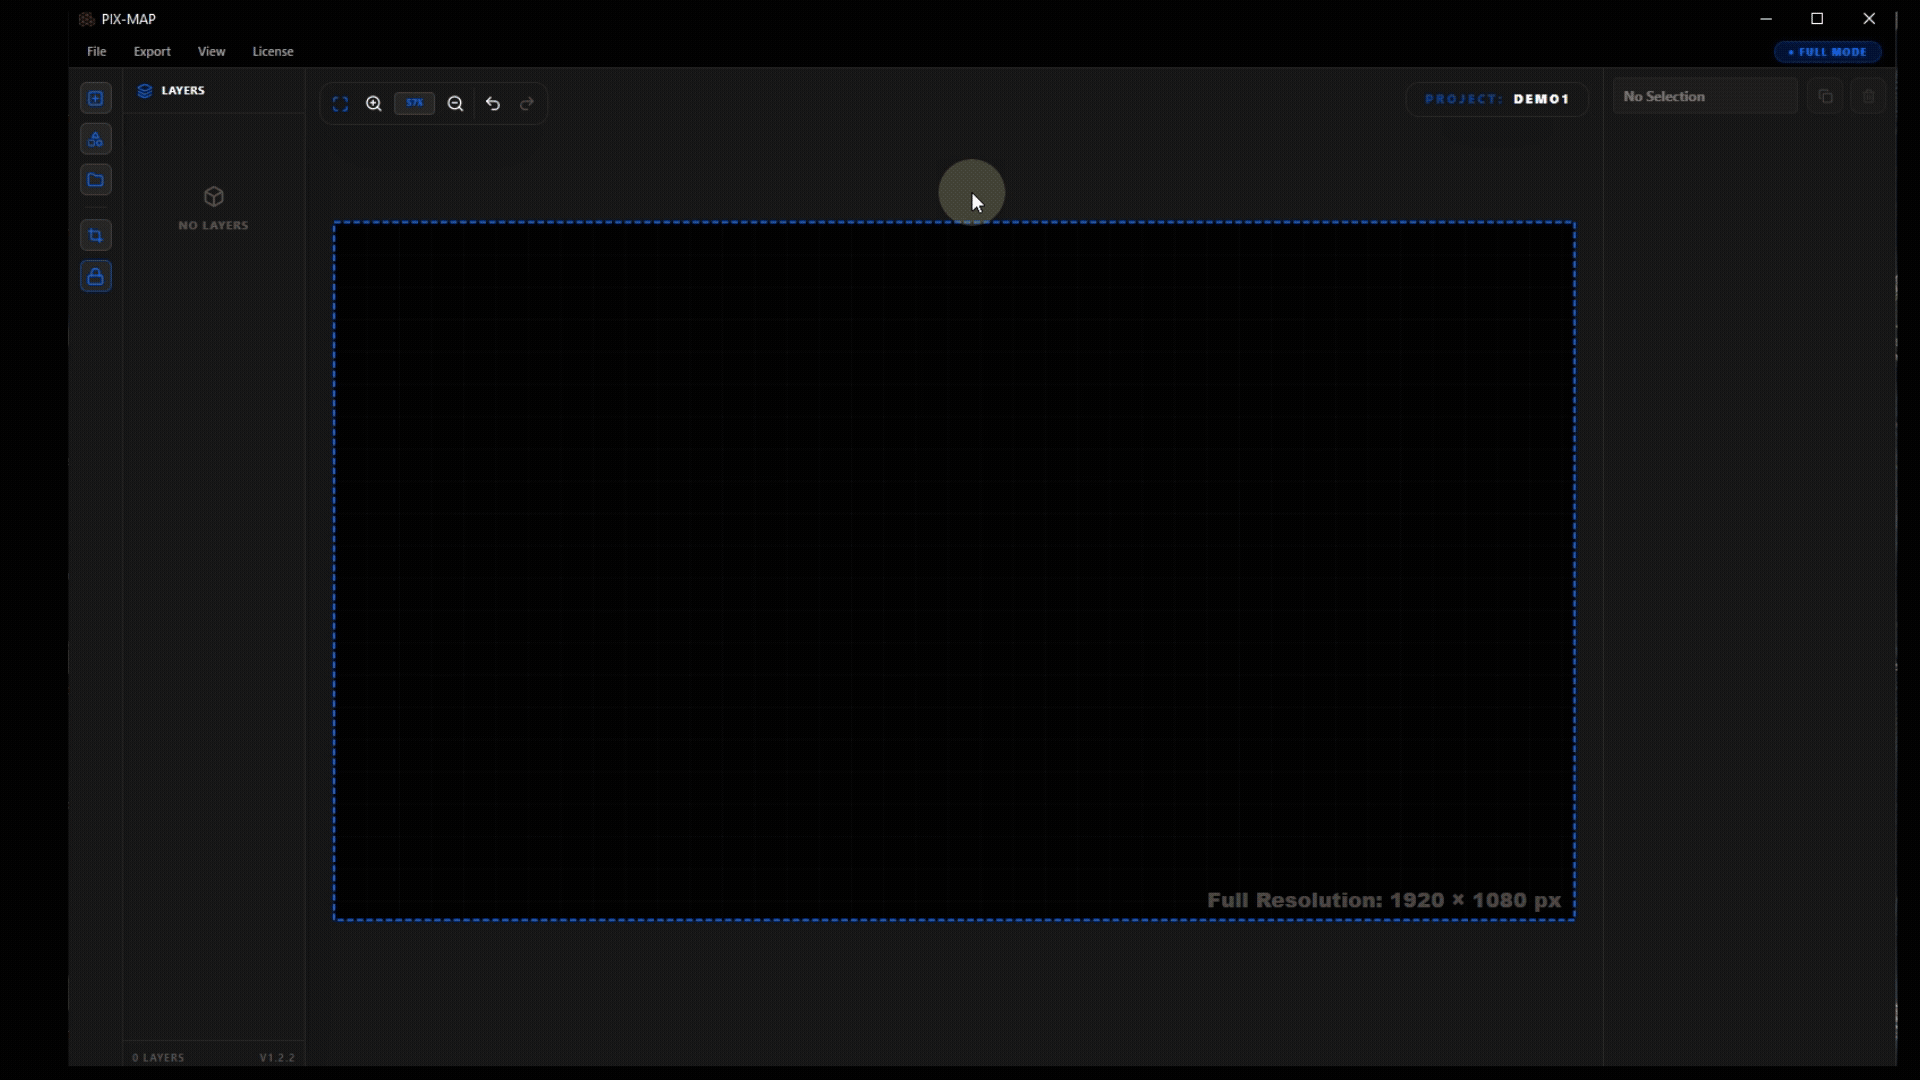Click the undo arrow
This screenshot has height=1080, width=1920.
coord(493,104)
